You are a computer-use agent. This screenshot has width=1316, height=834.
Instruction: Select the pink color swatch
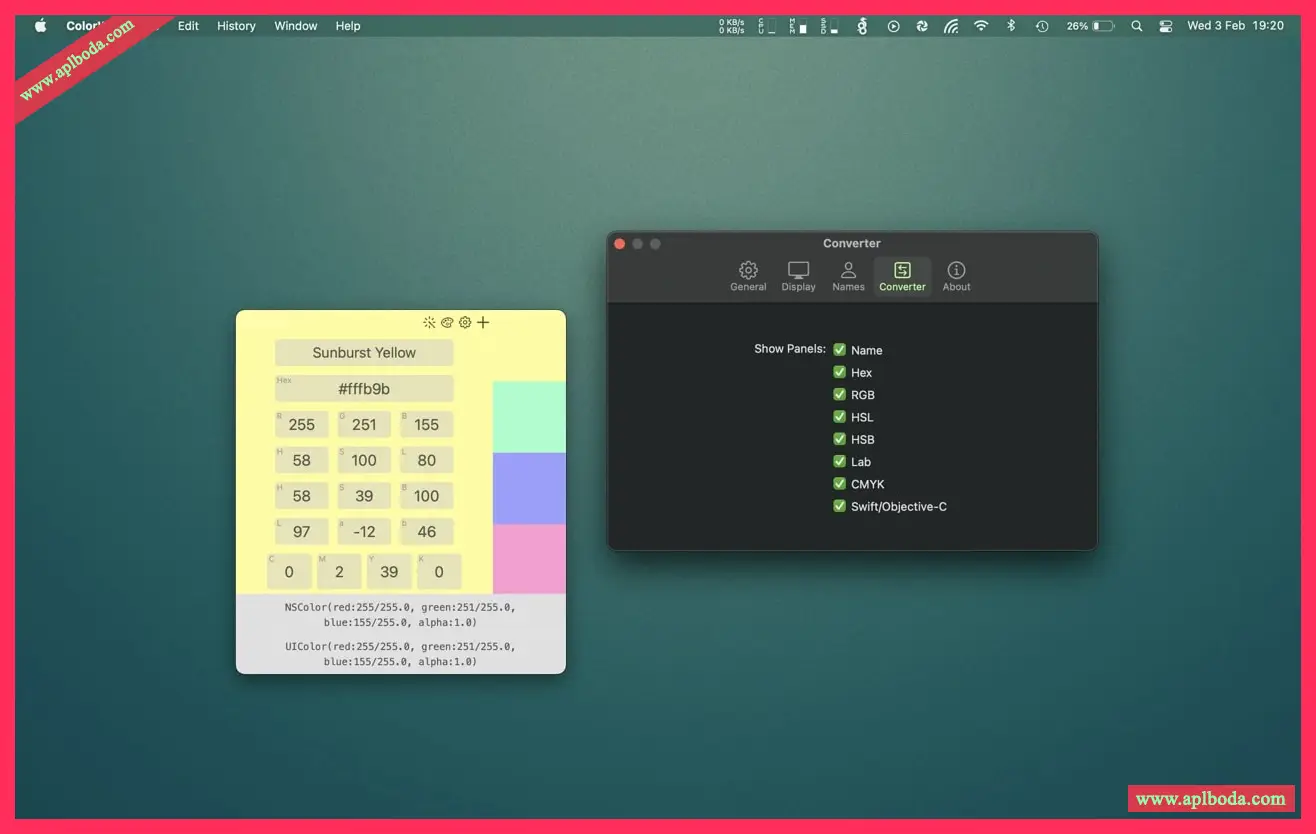[x=529, y=558]
